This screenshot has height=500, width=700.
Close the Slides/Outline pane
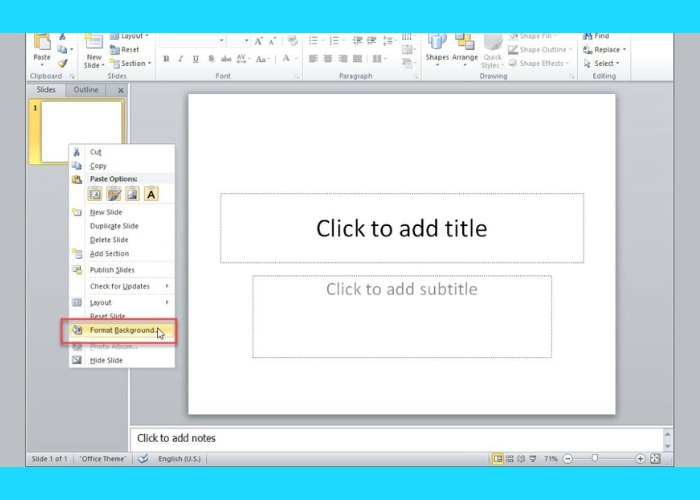(121, 90)
